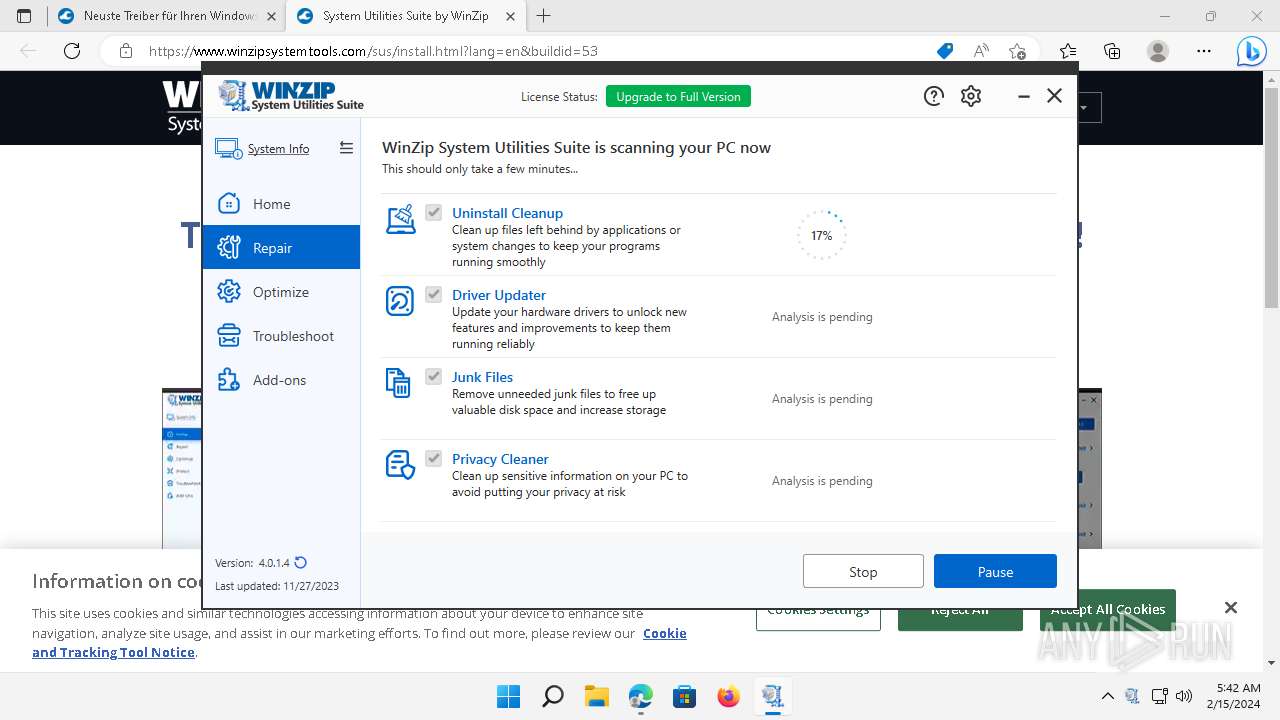Open Edge settings and more menu
Image resolution: width=1280 pixels, height=720 pixels.
click(x=1204, y=51)
